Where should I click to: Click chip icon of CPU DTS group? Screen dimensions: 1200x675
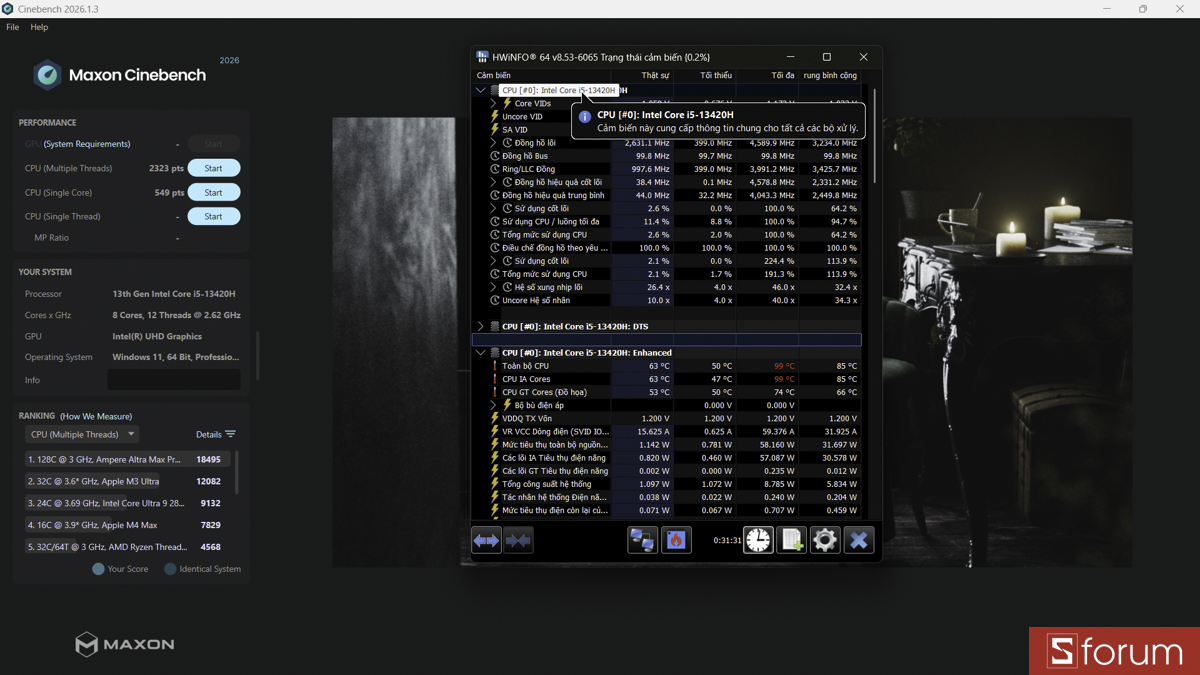pos(494,326)
